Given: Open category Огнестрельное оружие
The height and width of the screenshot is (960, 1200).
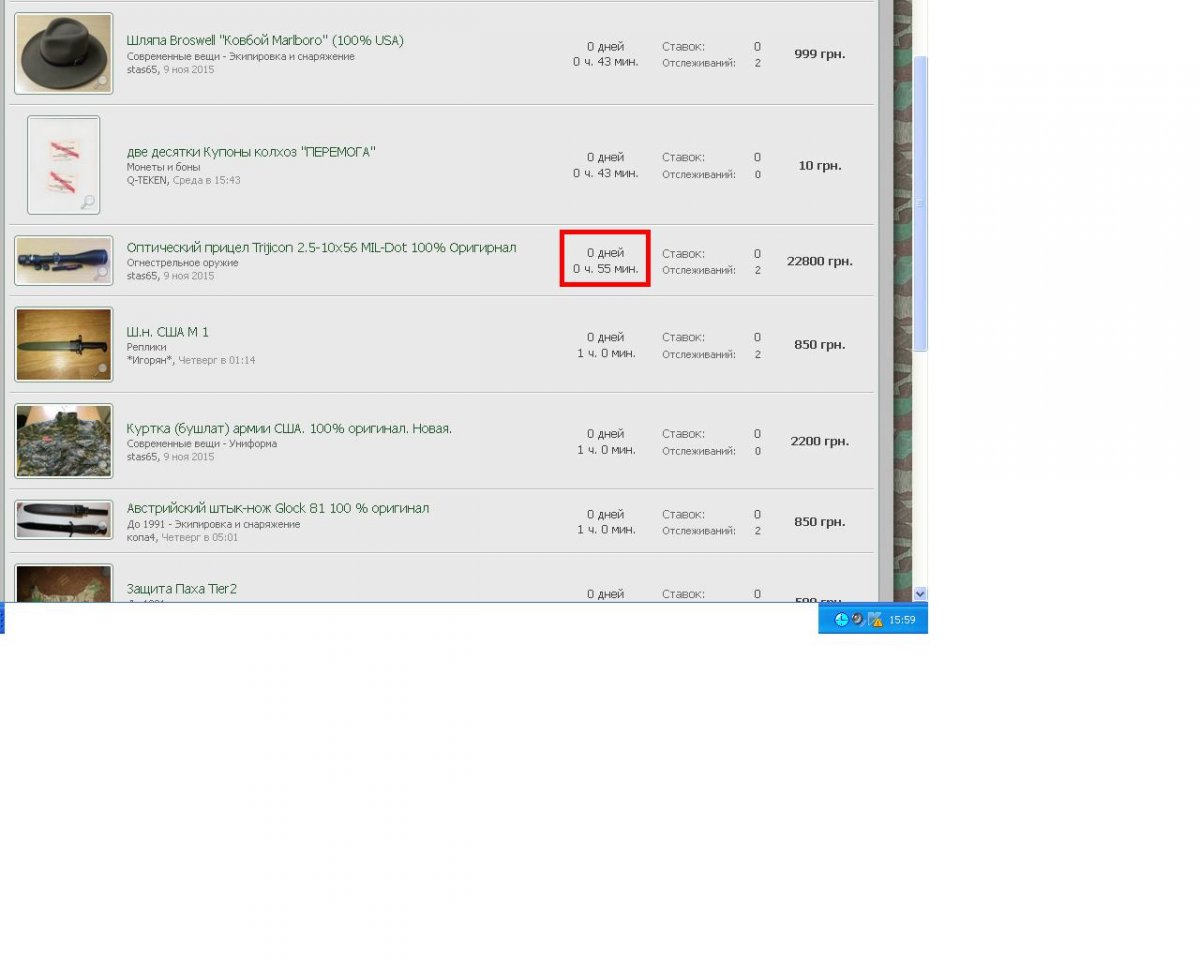Looking at the screenshot, I should 182,263.
